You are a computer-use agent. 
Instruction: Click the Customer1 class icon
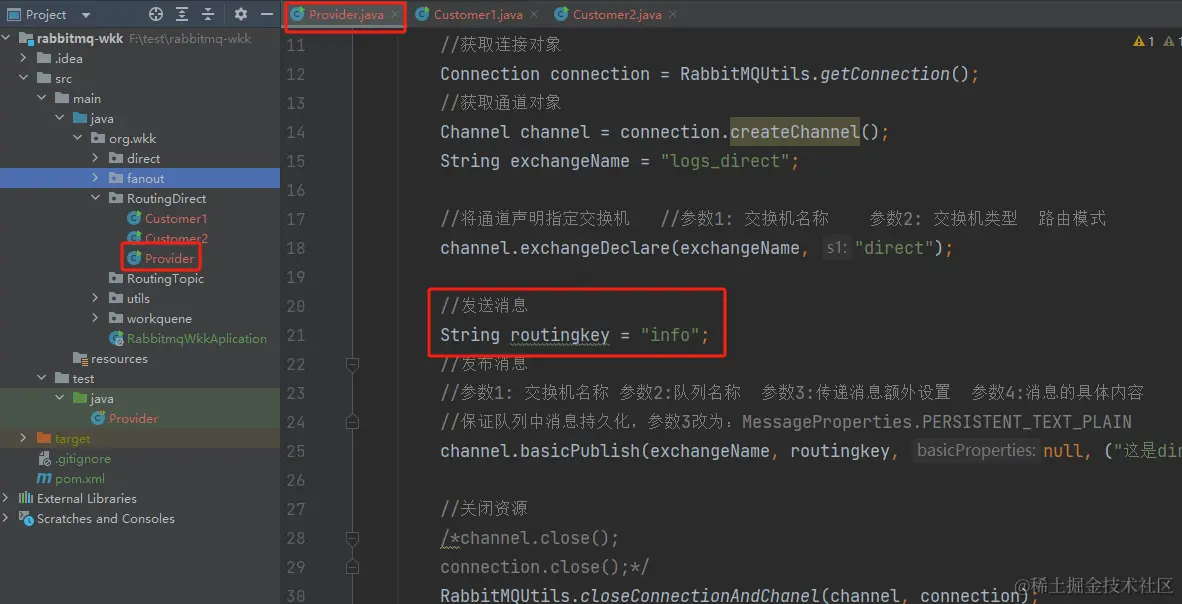[134, 219]
